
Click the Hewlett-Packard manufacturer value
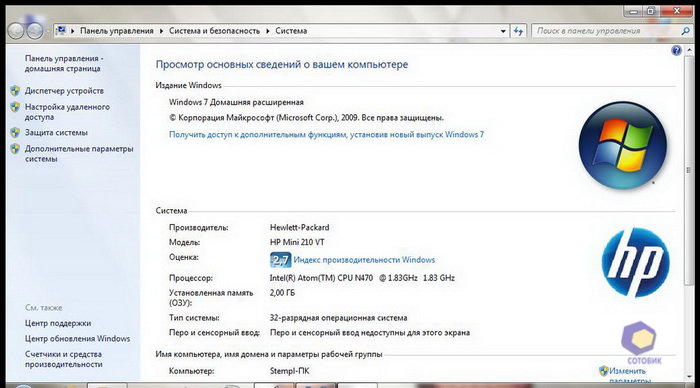(x=300, y=227)
